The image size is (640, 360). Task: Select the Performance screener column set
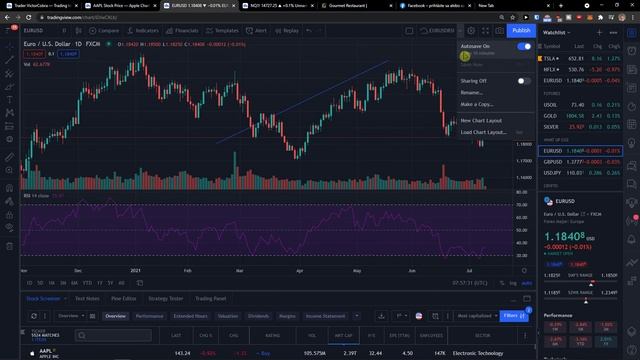[x=149, y=316]
